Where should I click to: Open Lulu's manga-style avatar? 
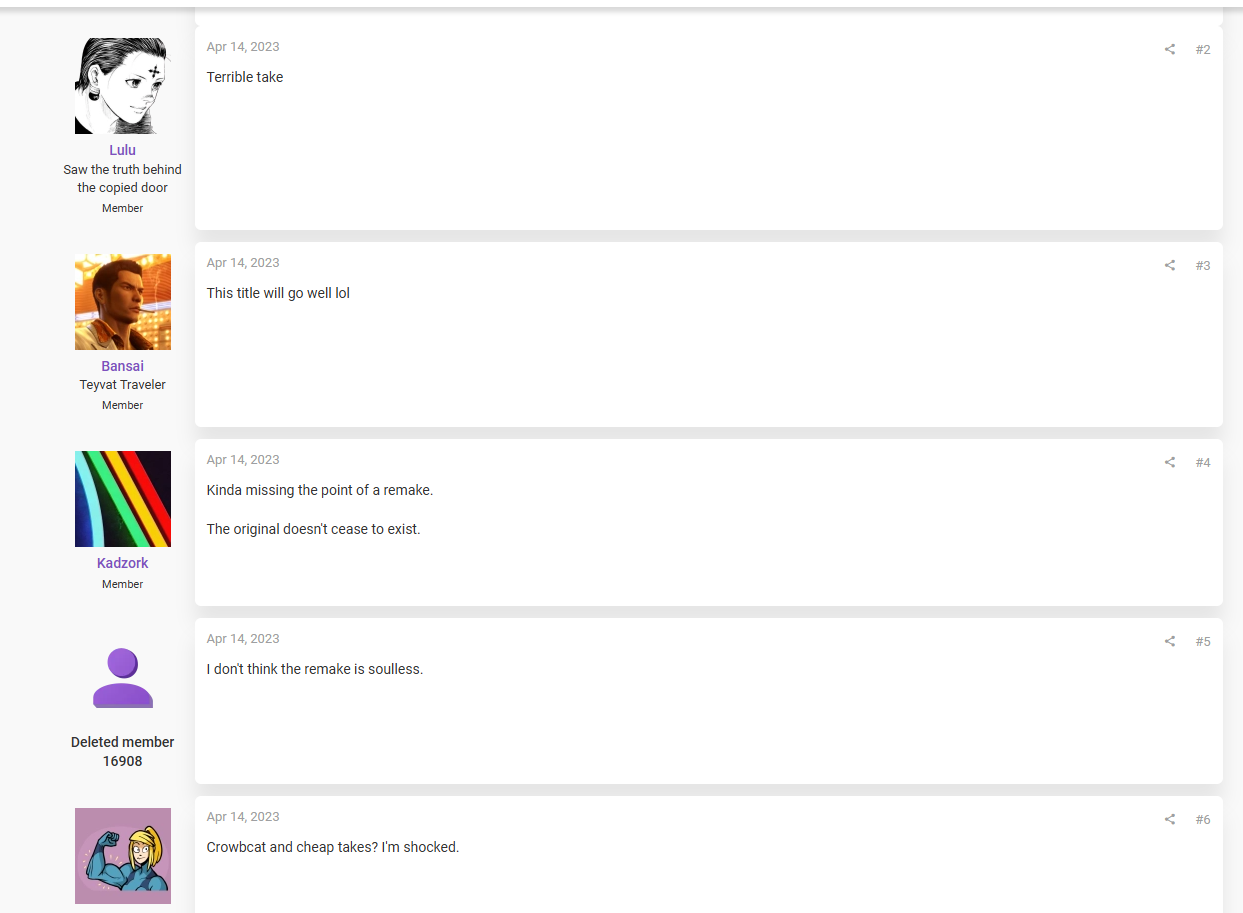point(123,86)
